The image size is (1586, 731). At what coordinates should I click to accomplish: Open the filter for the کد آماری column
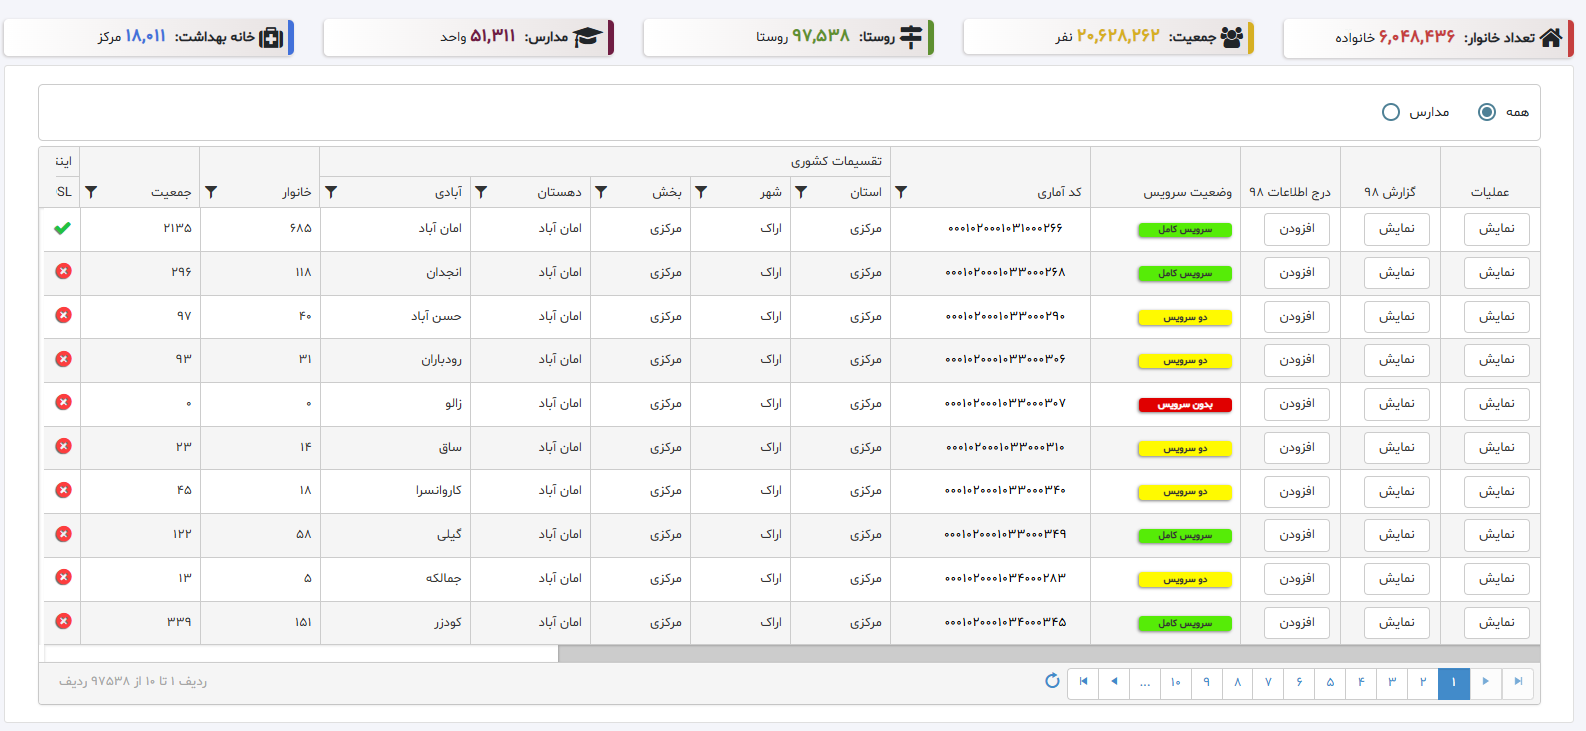click(x=901, y=192)
